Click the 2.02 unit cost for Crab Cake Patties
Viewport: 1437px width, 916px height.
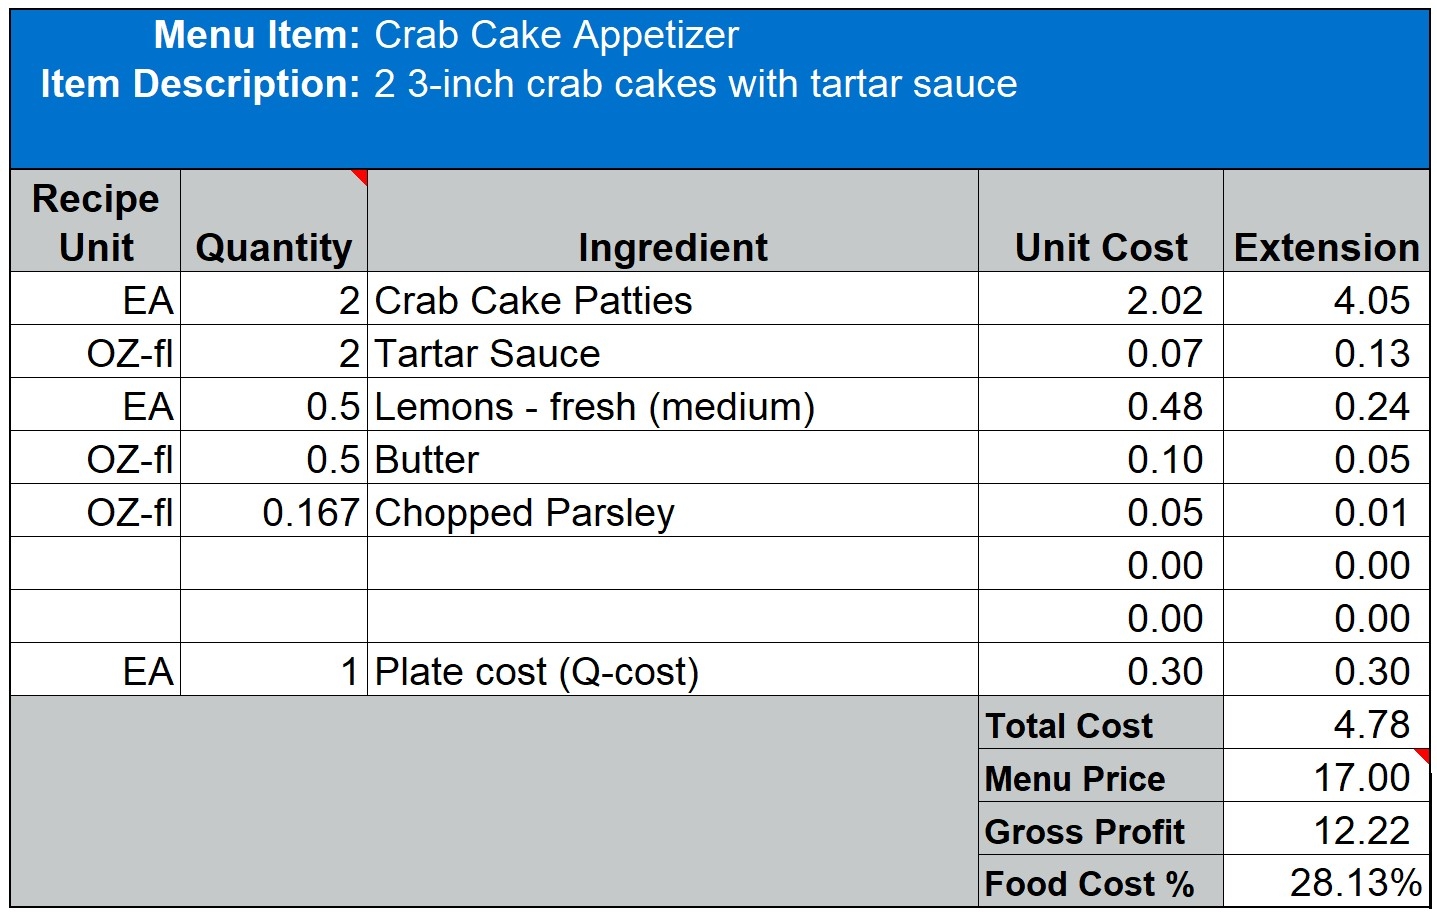[x=1164, y=301]
